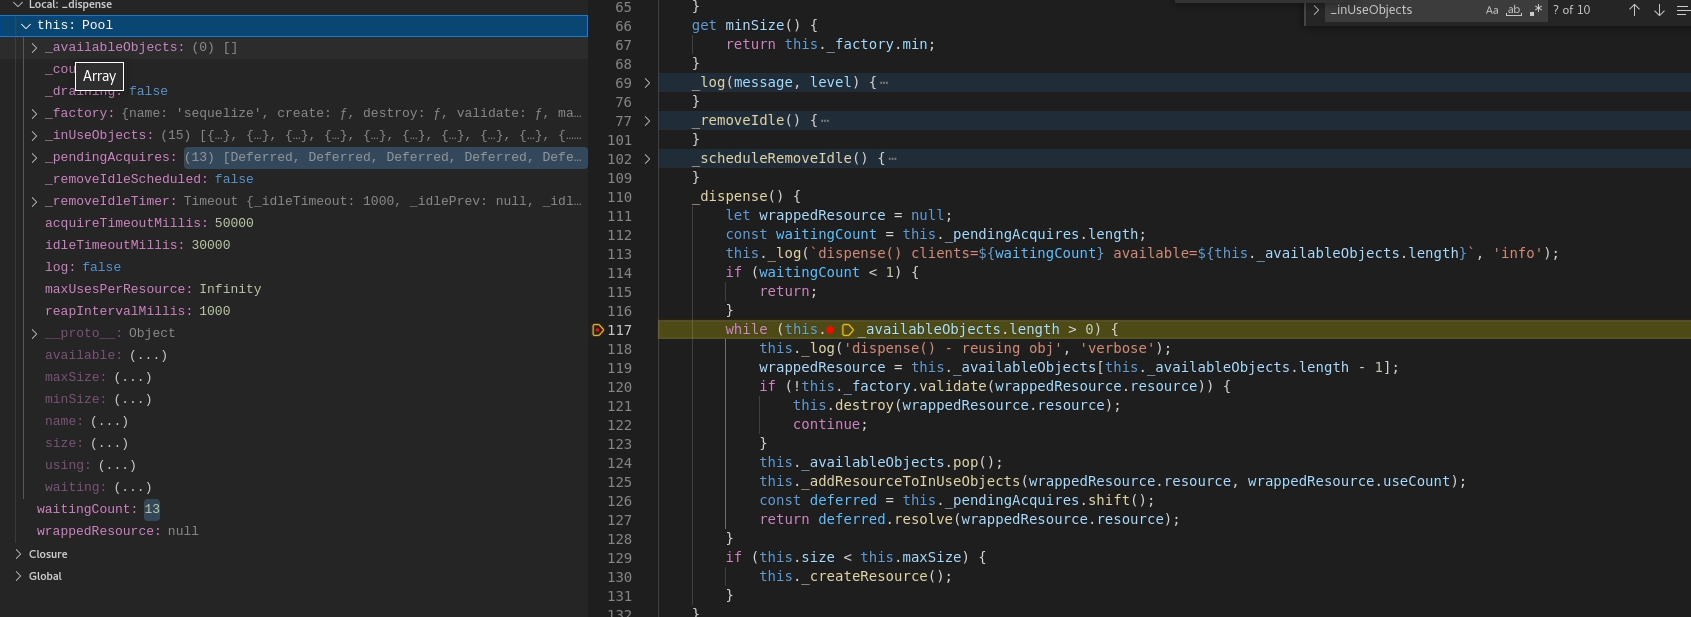Click the ellipsis folded marker after _scheduleRemoveIdle()
This screenshot has height=617, width=1691.
[892, 159]
